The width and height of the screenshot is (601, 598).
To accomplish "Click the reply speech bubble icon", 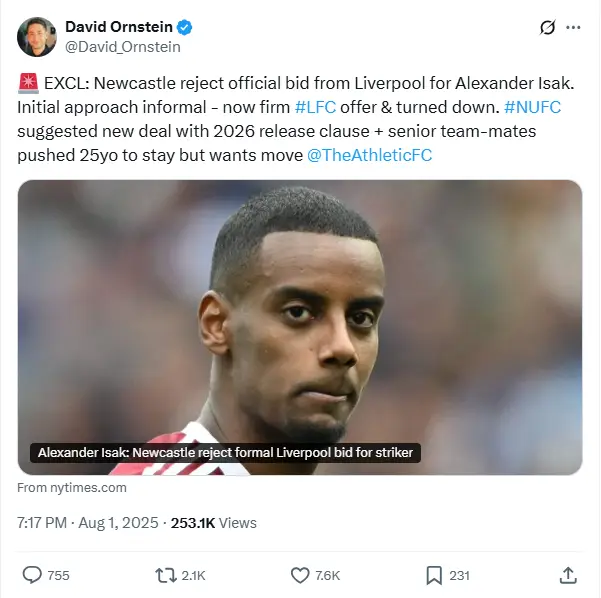I will point(32,575).
